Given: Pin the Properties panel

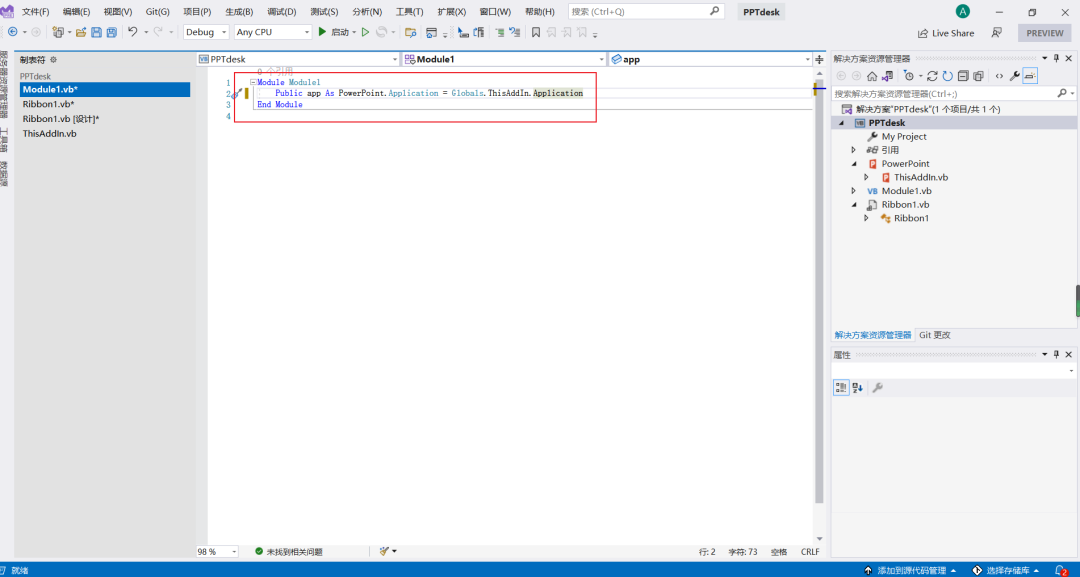Looking at the screenshot, I should coord(1057,355).
